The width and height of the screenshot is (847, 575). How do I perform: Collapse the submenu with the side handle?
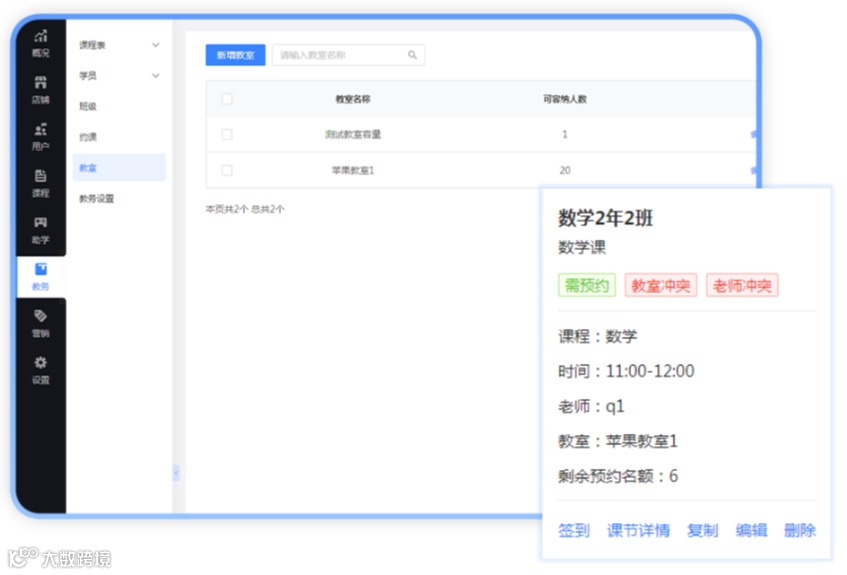tap(176, 473)
